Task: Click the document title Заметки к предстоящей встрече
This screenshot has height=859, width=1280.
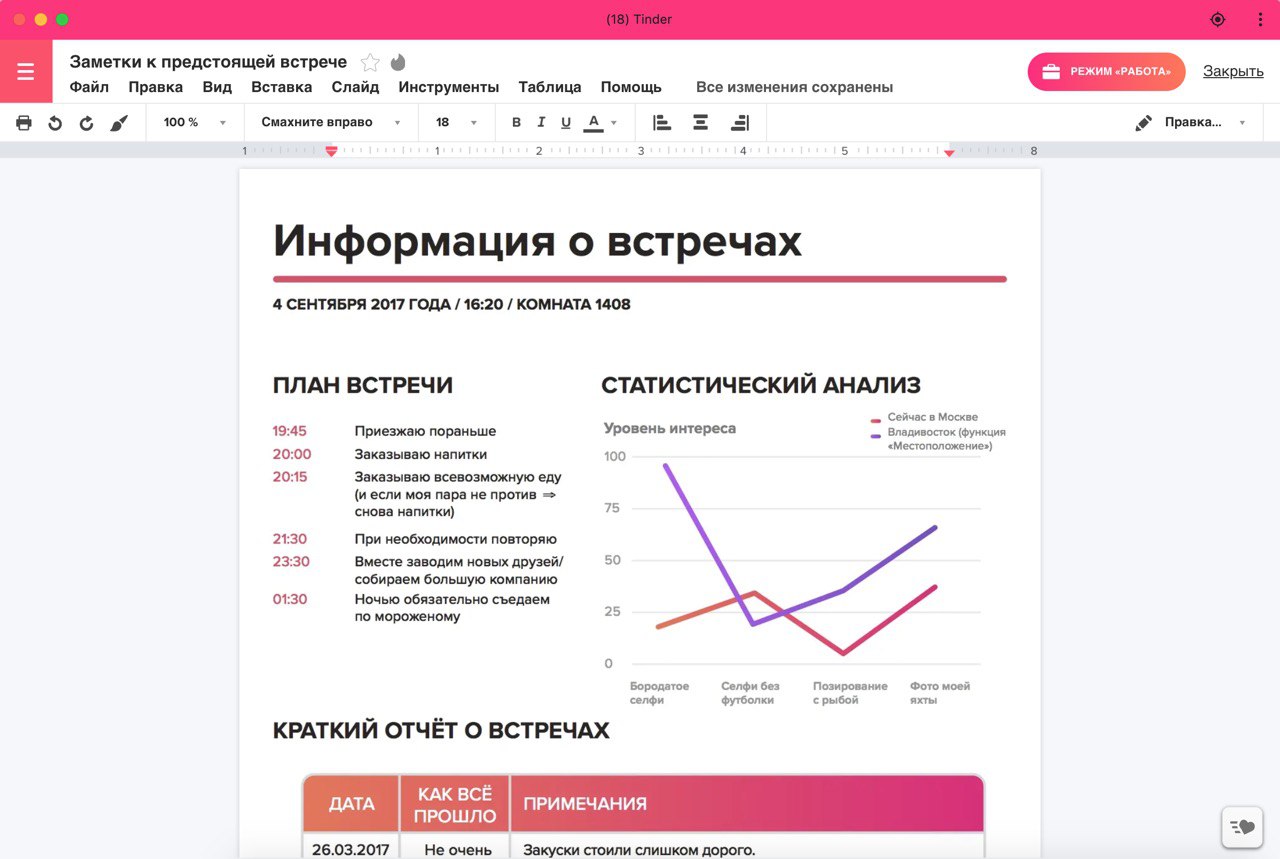Action: pyautogui.click(x=208, y=62)
